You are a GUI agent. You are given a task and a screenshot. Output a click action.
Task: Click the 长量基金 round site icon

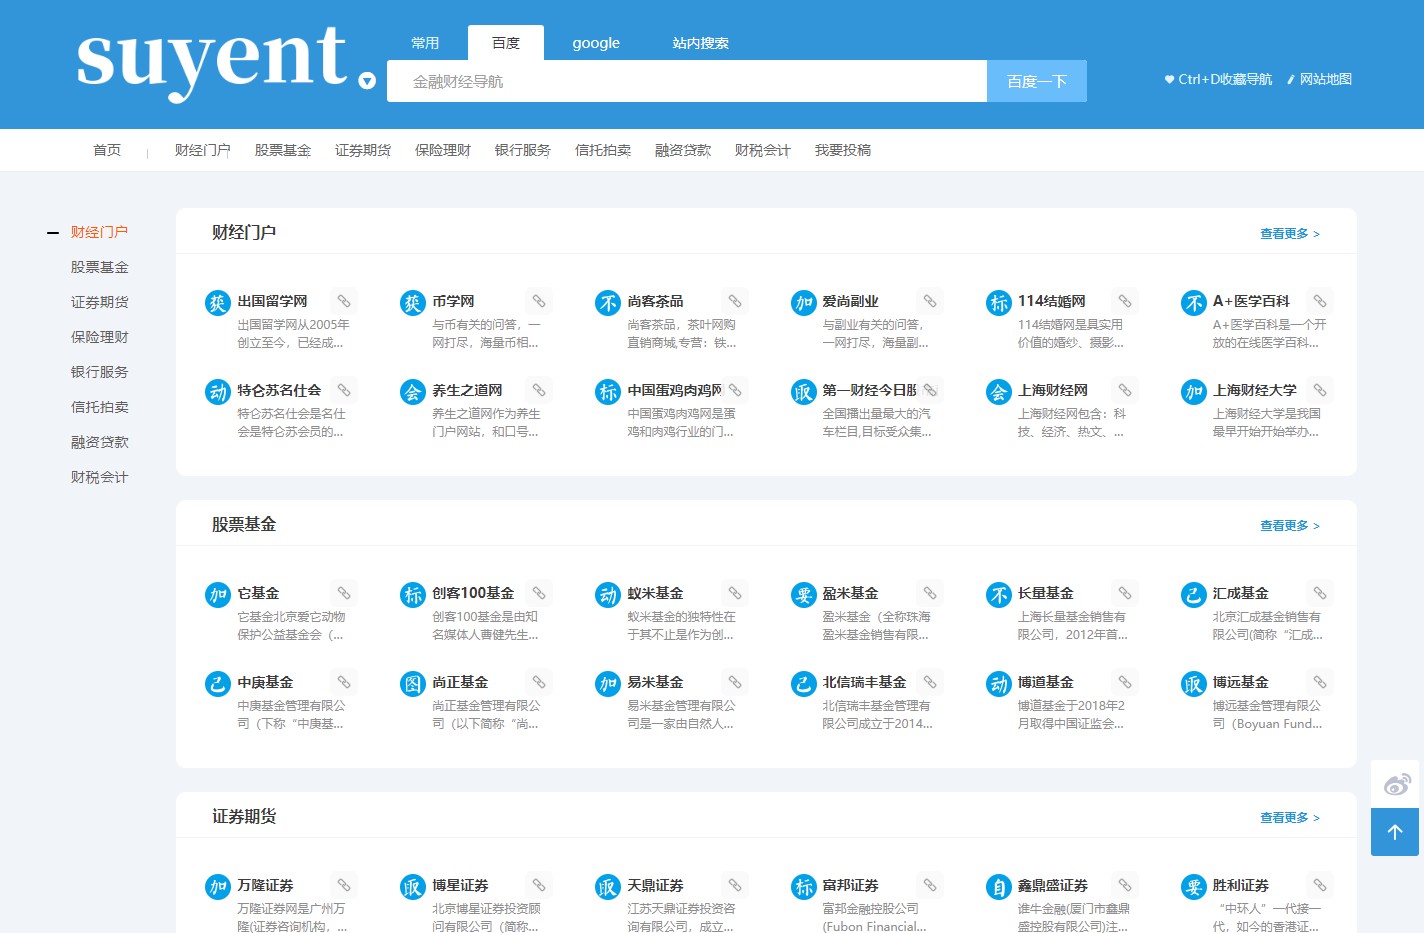coord(998,595)
